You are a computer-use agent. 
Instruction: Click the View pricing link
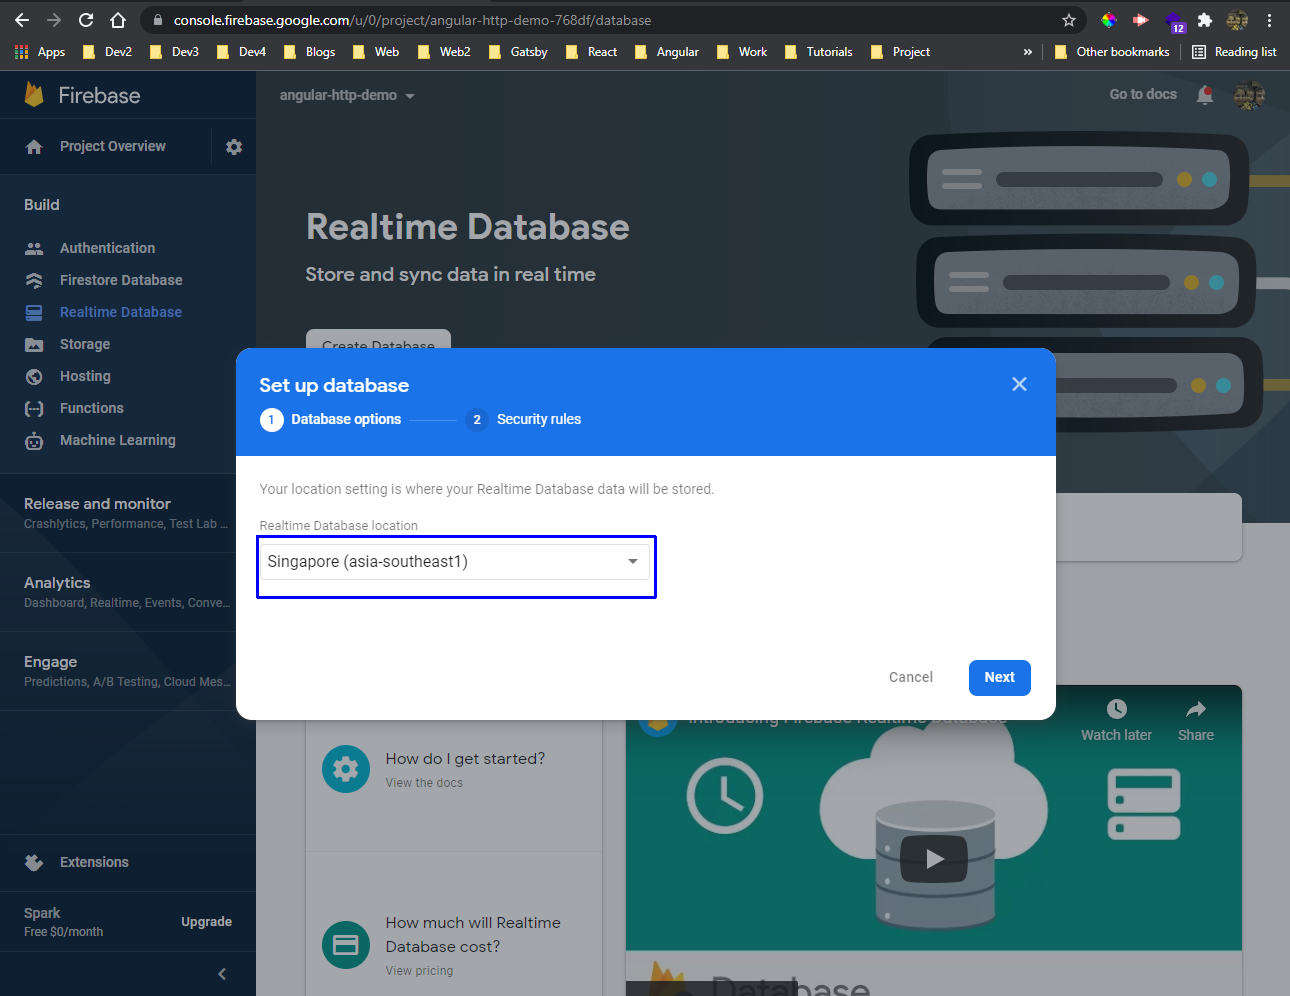[x=419, y=971]
